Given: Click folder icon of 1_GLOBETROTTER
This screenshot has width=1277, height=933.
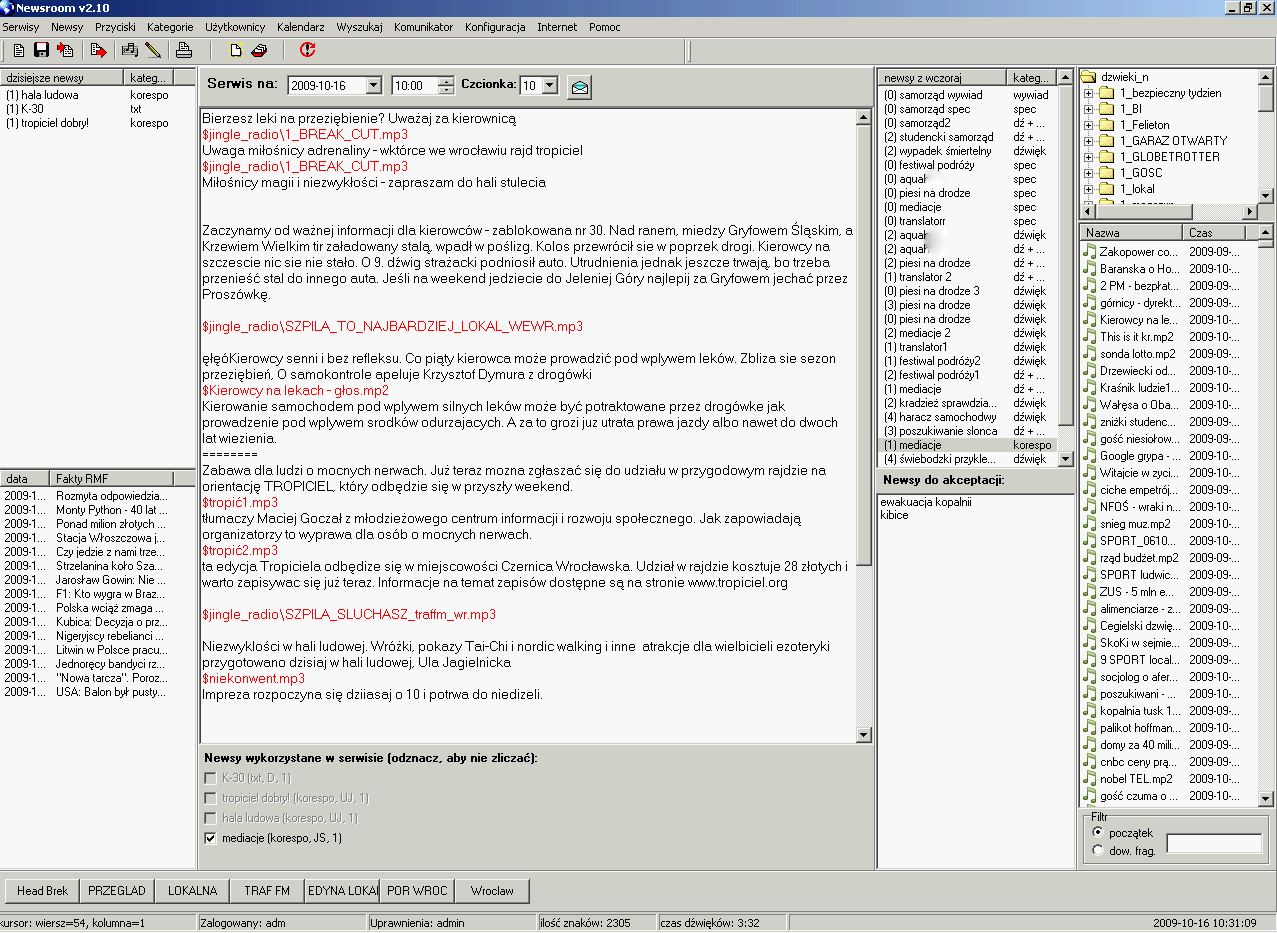Looking at the screenshot, I should 1106,157.
